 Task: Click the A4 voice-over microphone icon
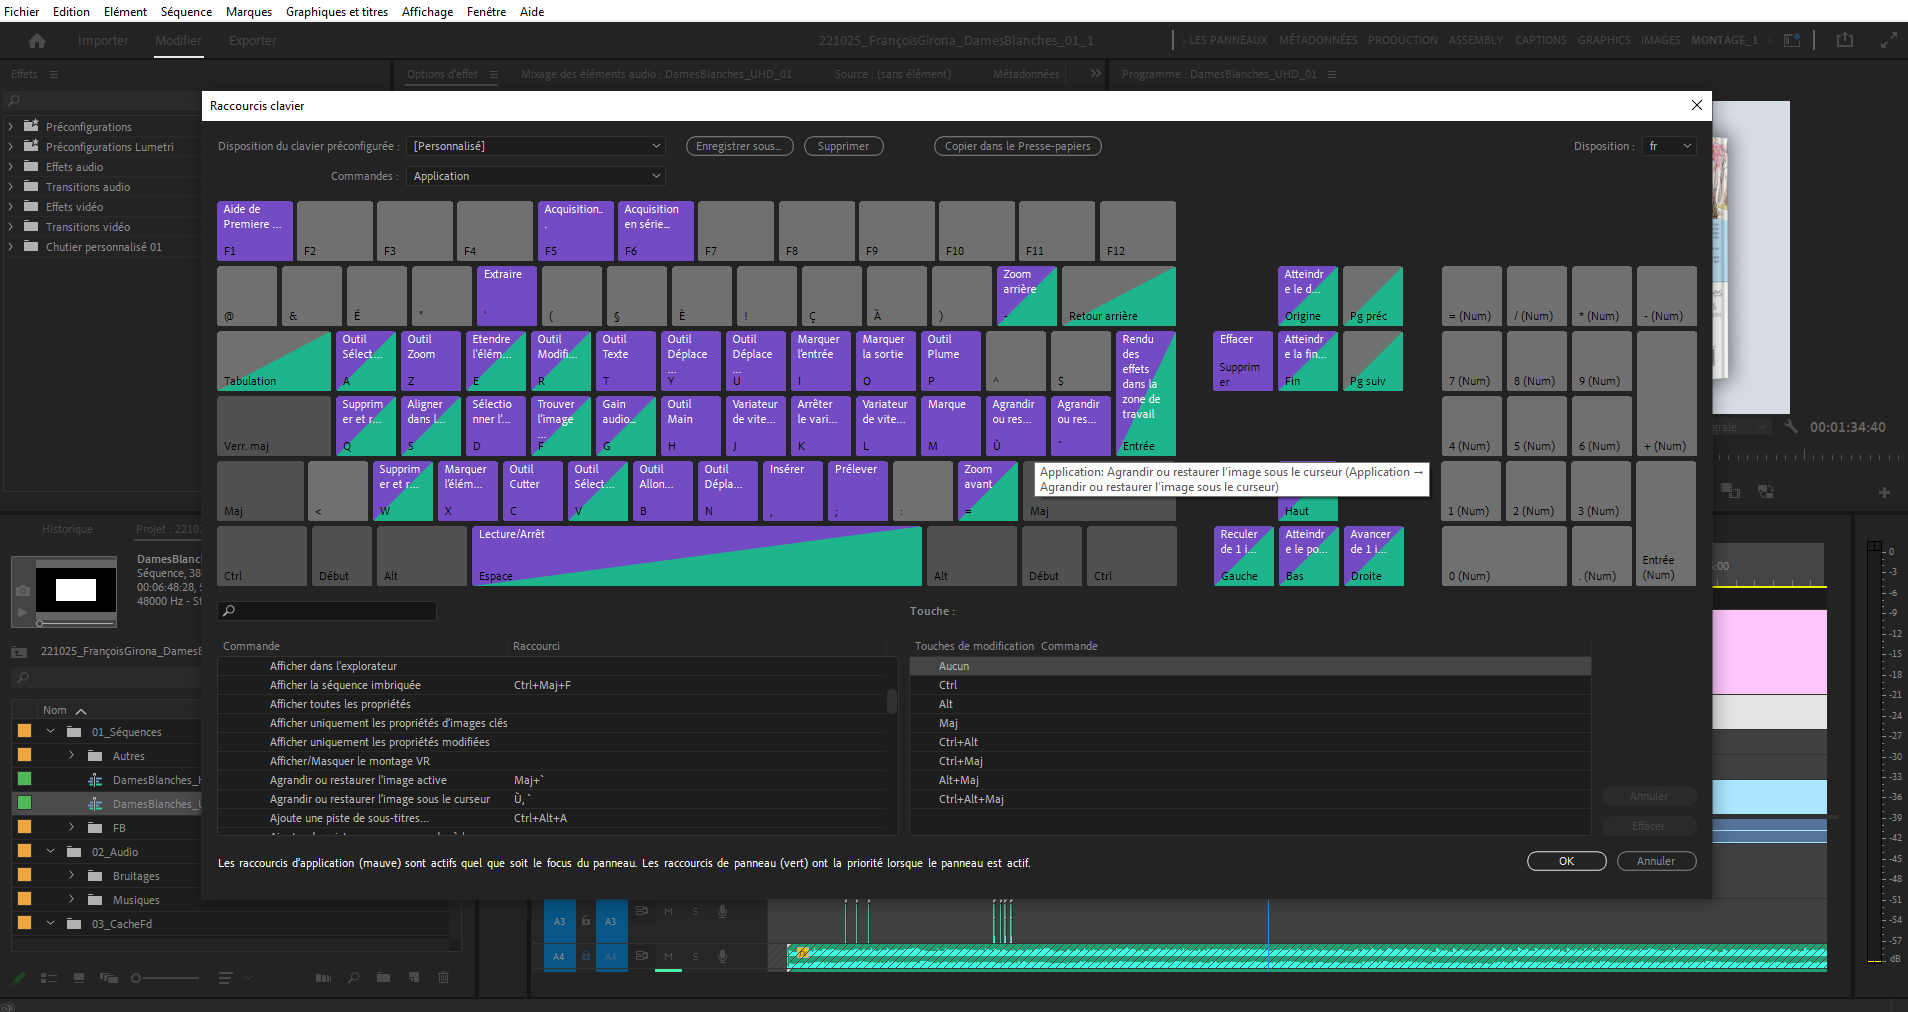722,956
